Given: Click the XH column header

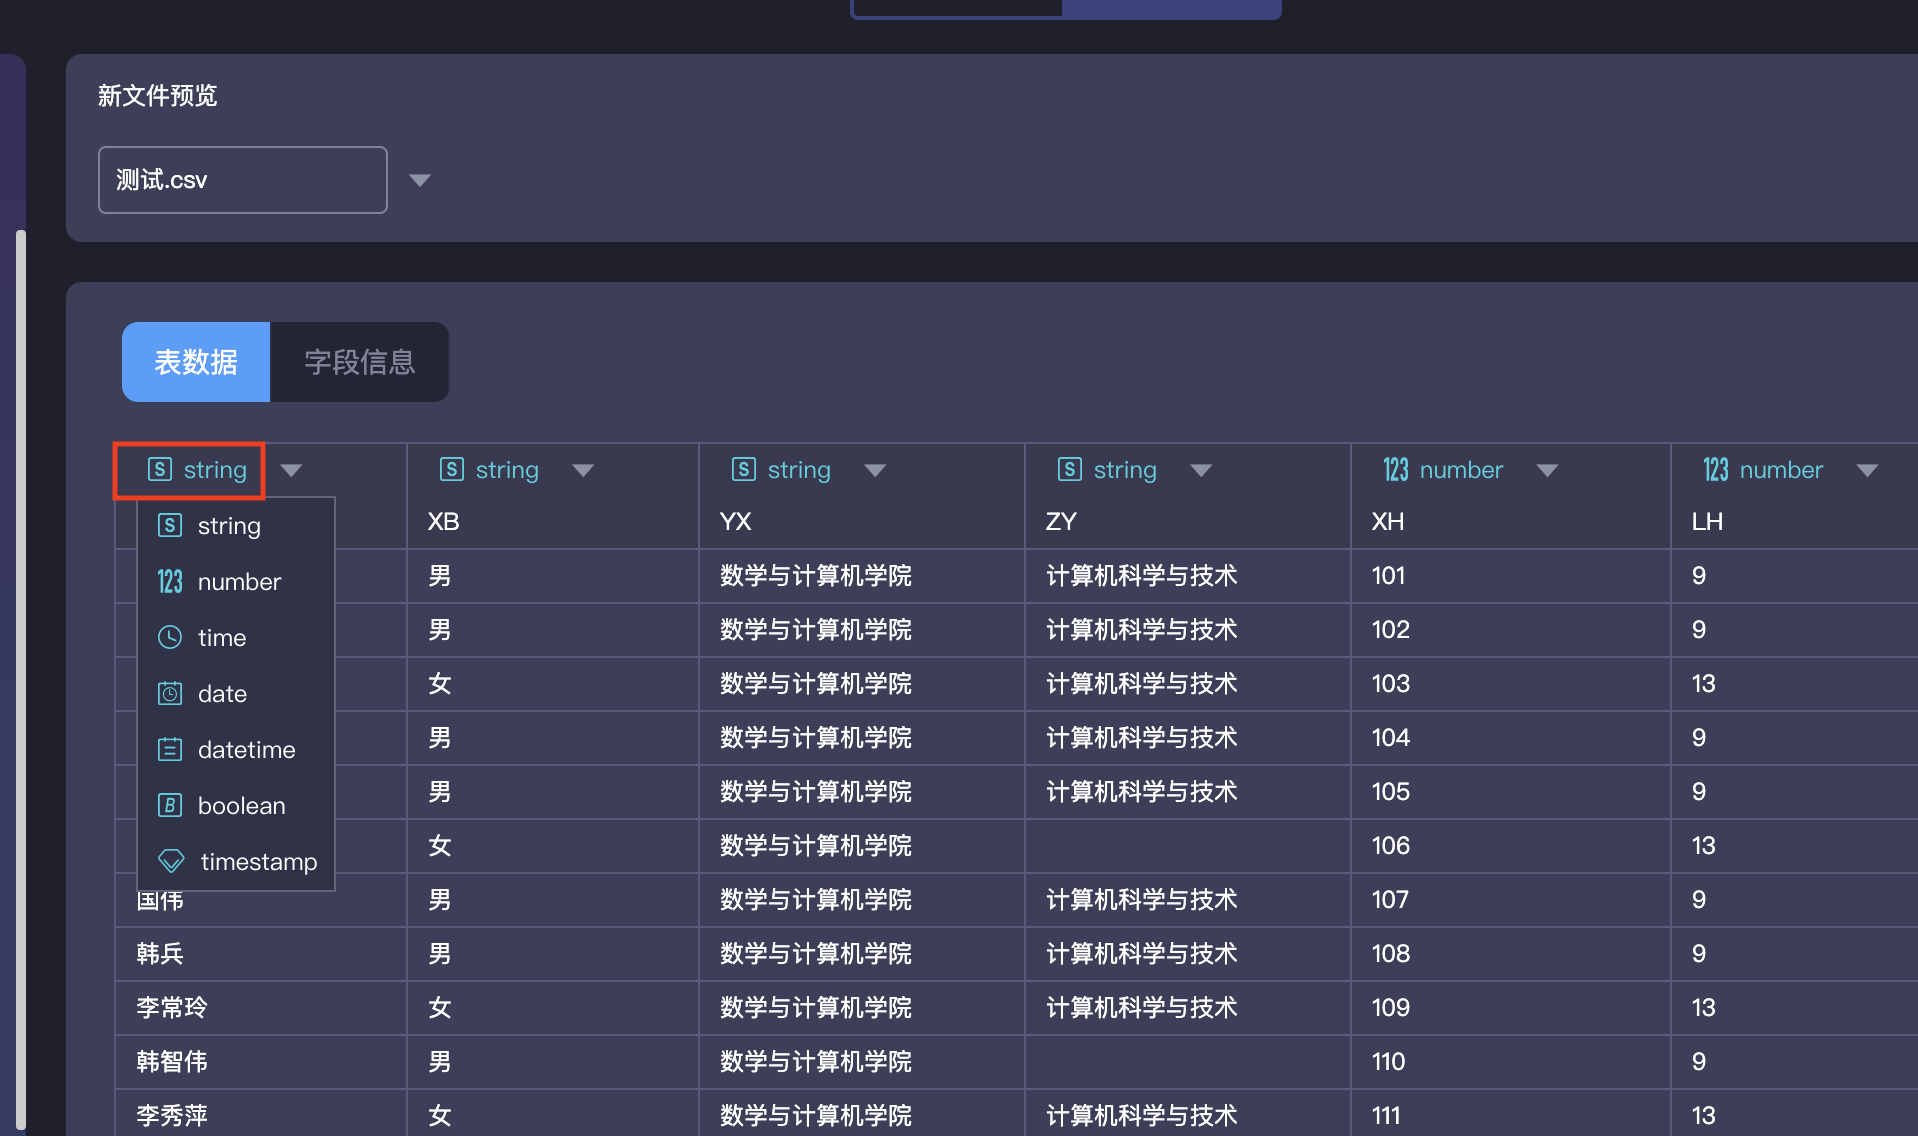Looking at the screenshot, I should click(1388, 521).
